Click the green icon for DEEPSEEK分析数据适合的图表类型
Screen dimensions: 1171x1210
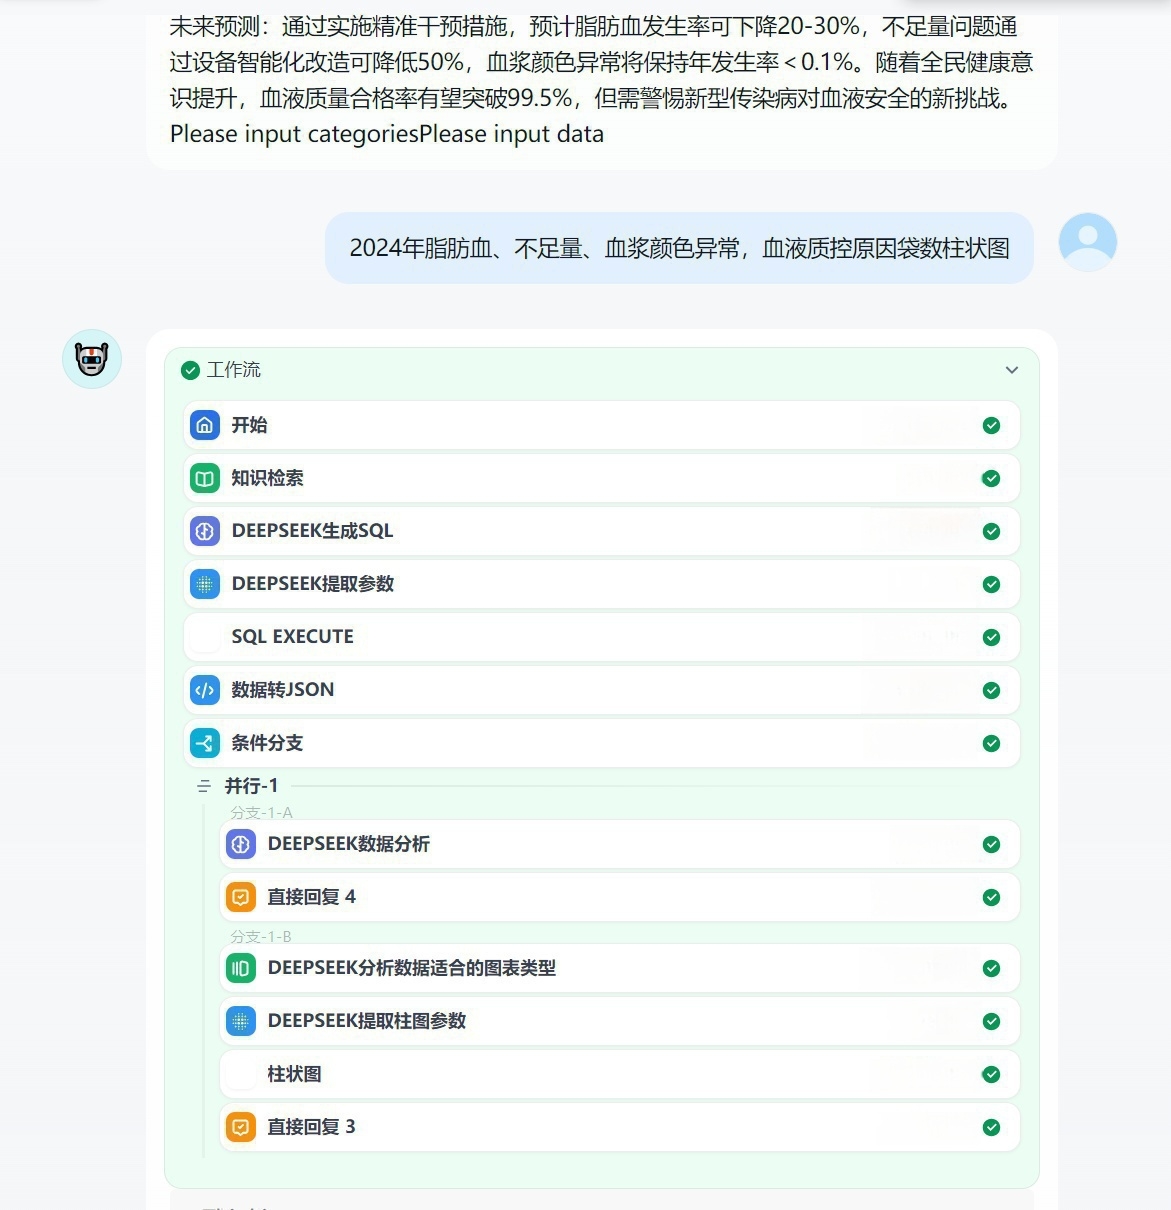tap(241, 968)
